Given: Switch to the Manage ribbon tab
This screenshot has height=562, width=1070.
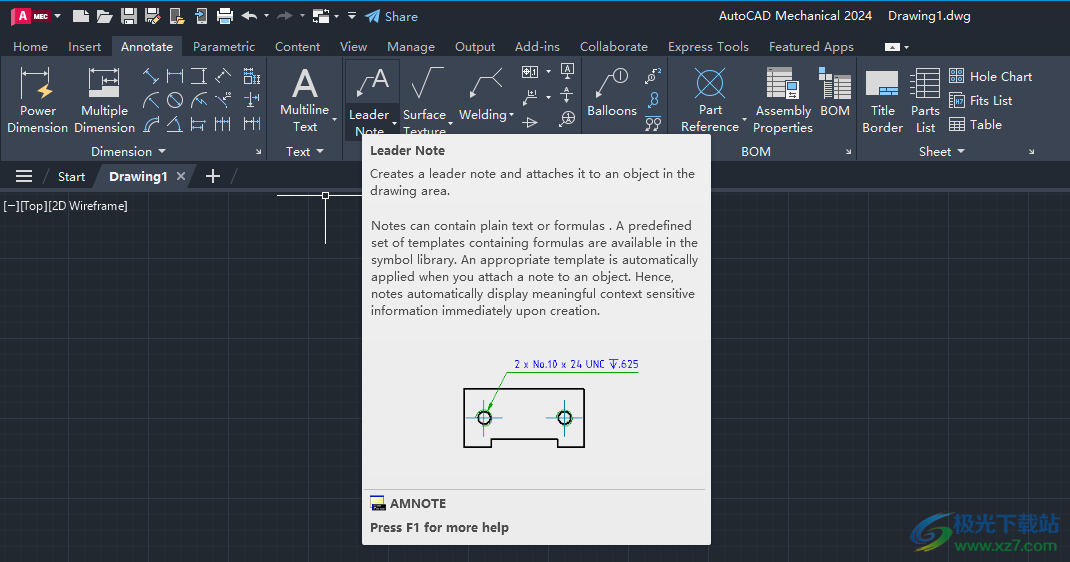Looking at the screenshot, I should [411, 46].
